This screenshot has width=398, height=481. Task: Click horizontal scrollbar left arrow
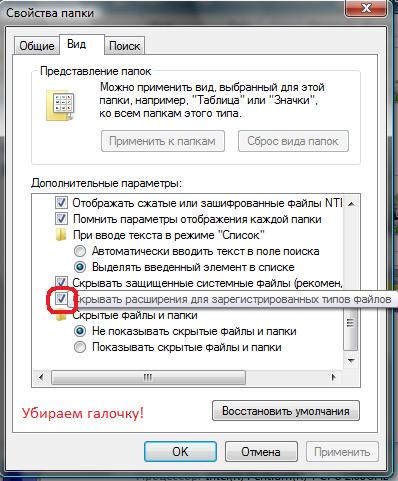pos(41,378)
